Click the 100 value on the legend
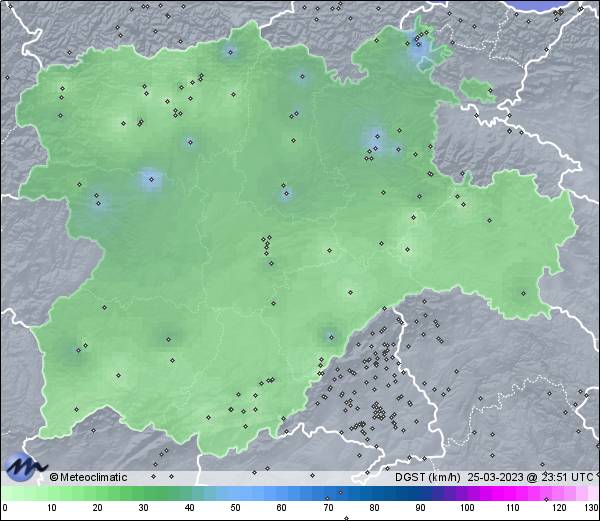This screenshot has height=521, width=600. click(x=466, y=509)
